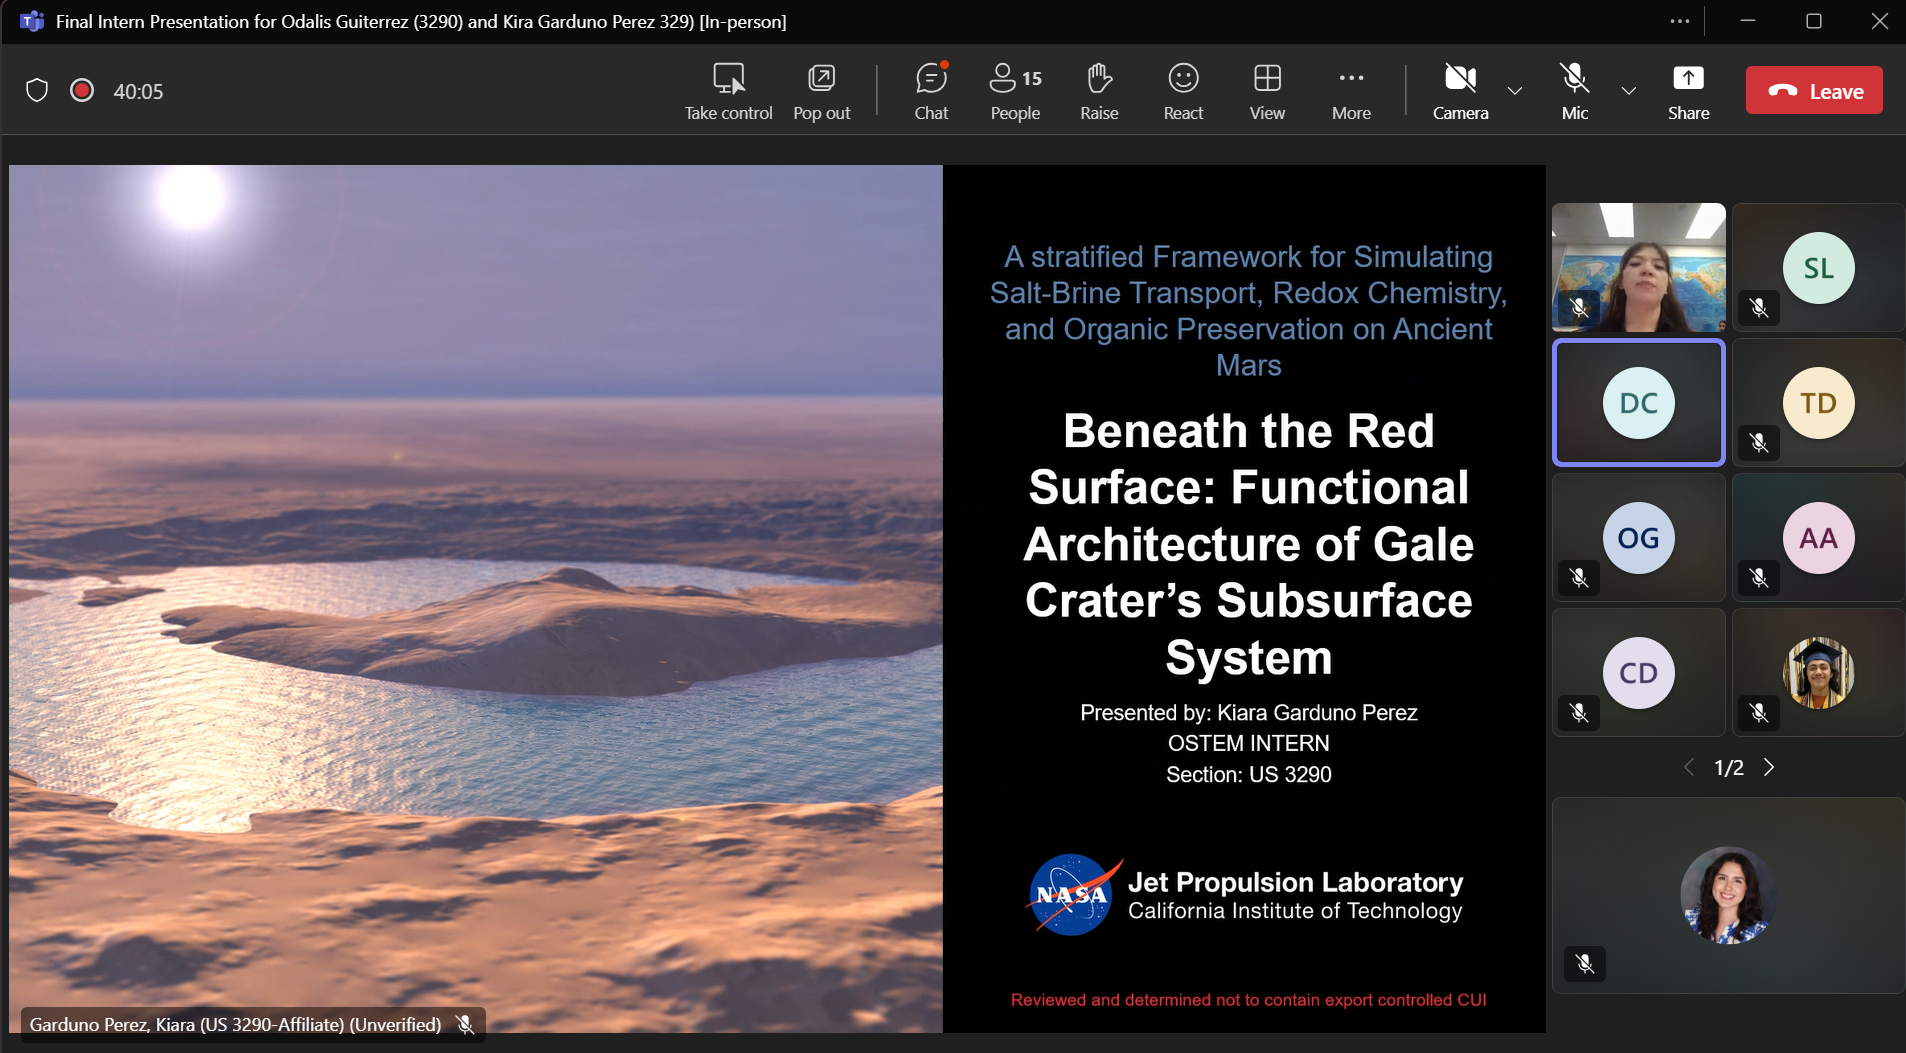Show the People participants list

(x=1015, y=90)
